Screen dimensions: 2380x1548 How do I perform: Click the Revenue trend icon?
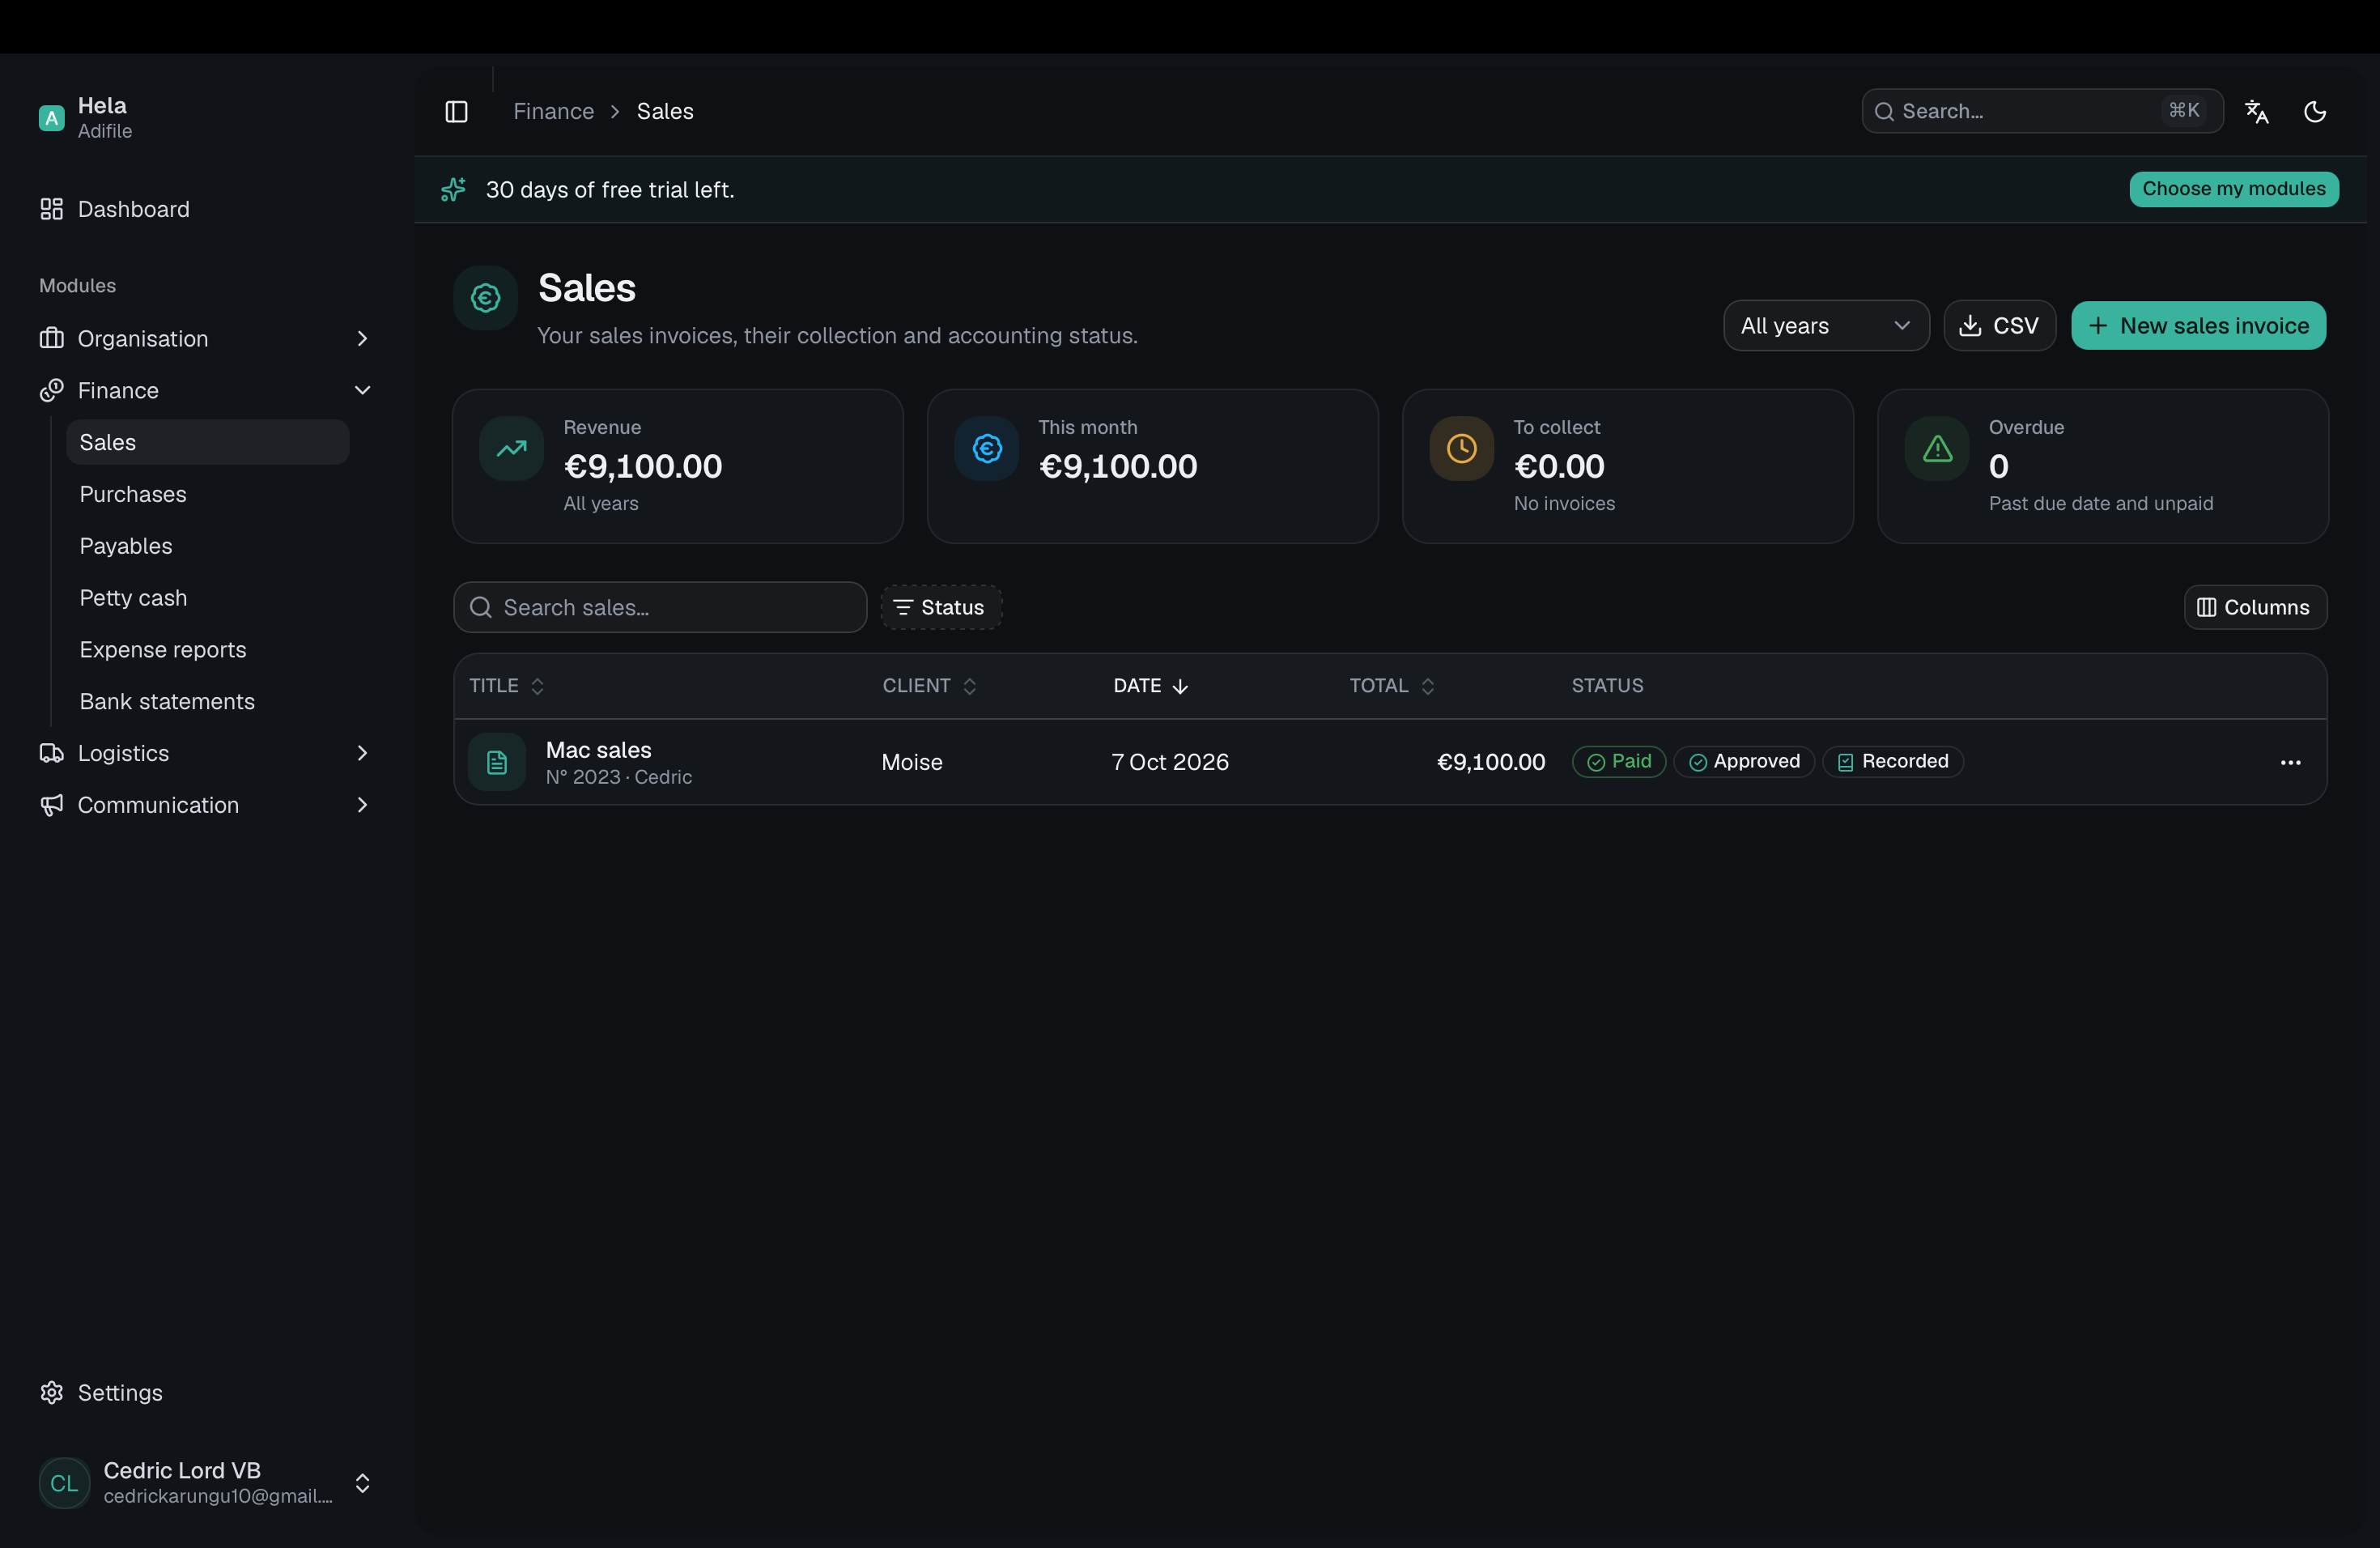pos(511,448)
